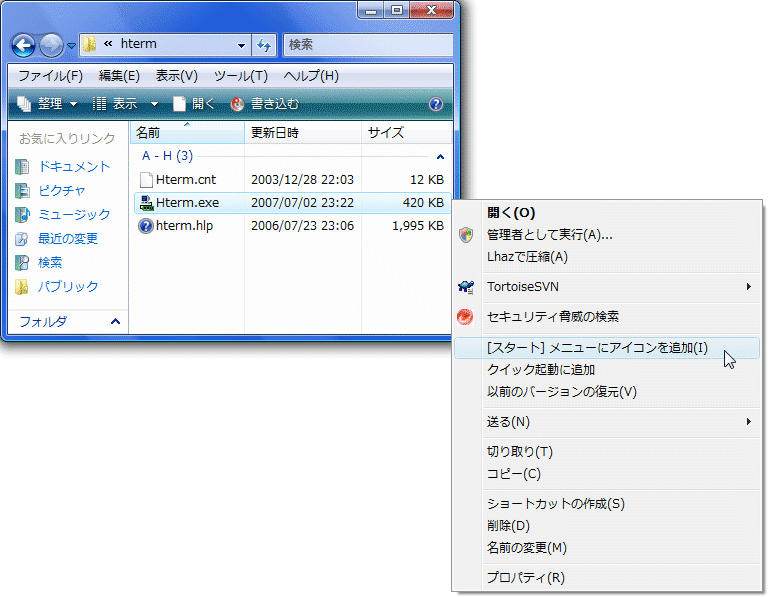Click the ミュージック sidebar icon
This screenshot has width=768, height=597.
[22, 215]
